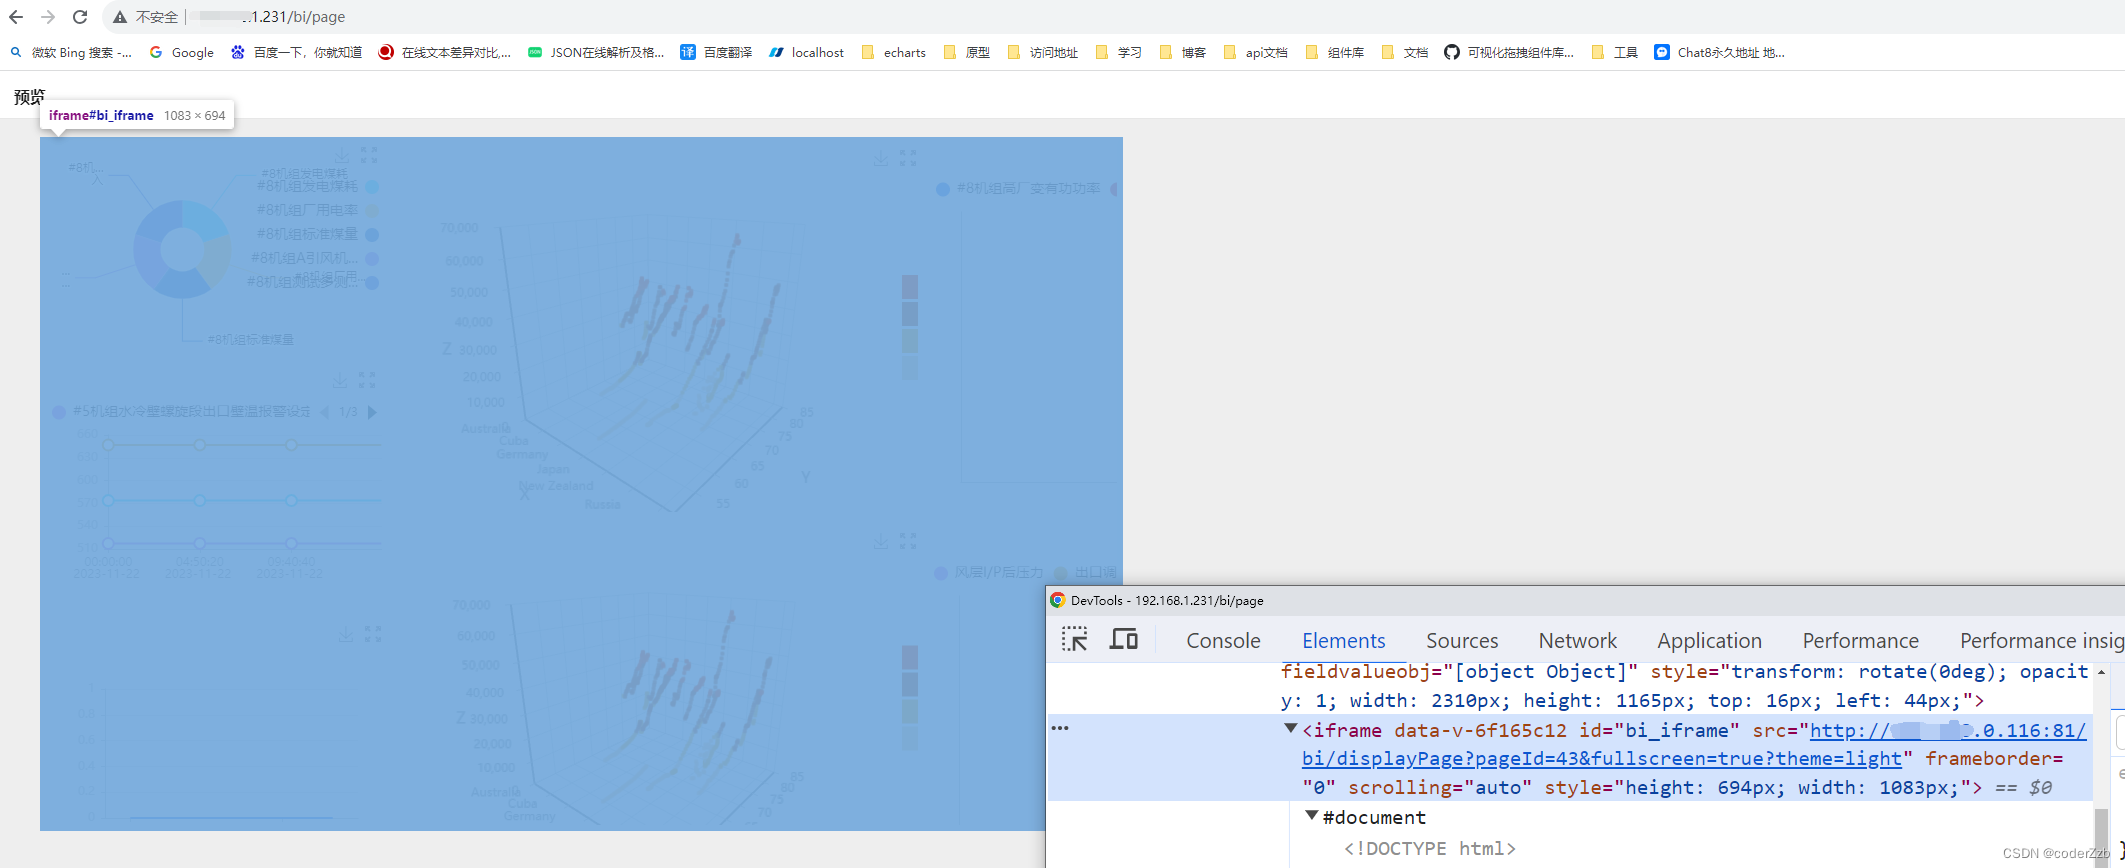
Task: Open the 访问地址 bookmark folder
Action: coord(1042,52)
